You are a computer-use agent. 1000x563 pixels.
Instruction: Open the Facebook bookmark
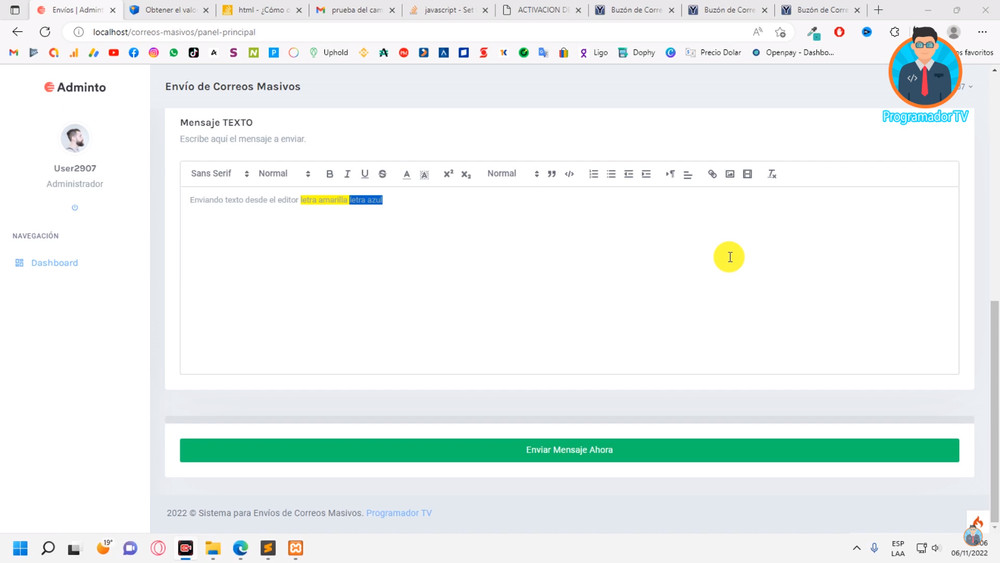coord(133,53)
